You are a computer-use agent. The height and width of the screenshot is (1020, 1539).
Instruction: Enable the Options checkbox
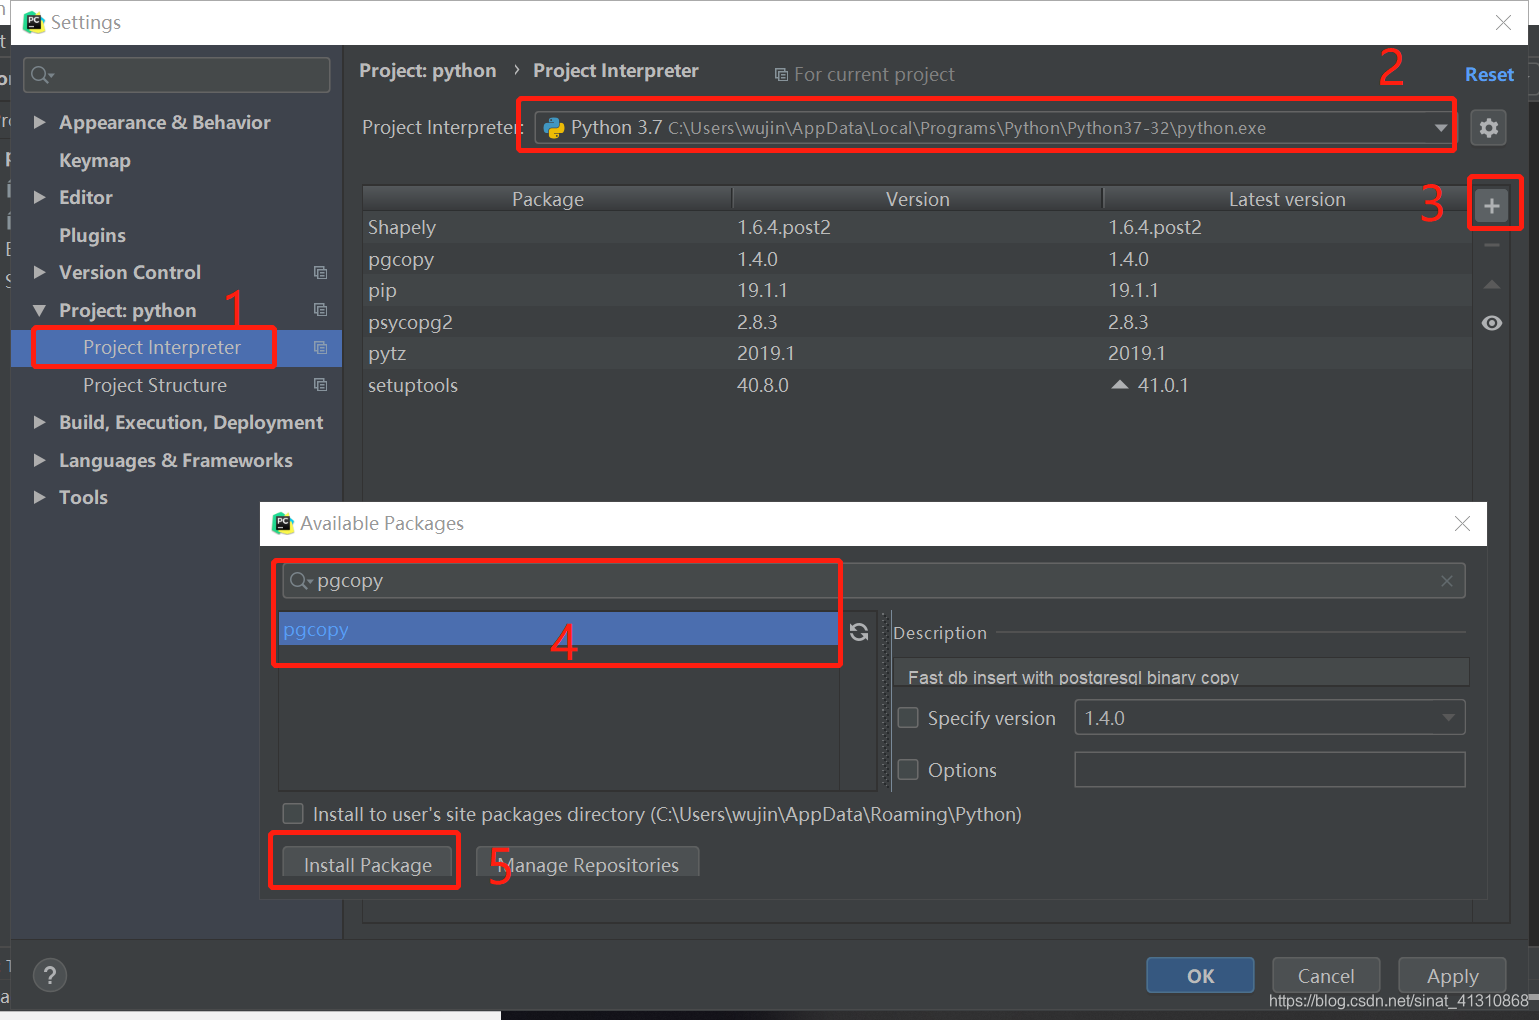[908, 770]
